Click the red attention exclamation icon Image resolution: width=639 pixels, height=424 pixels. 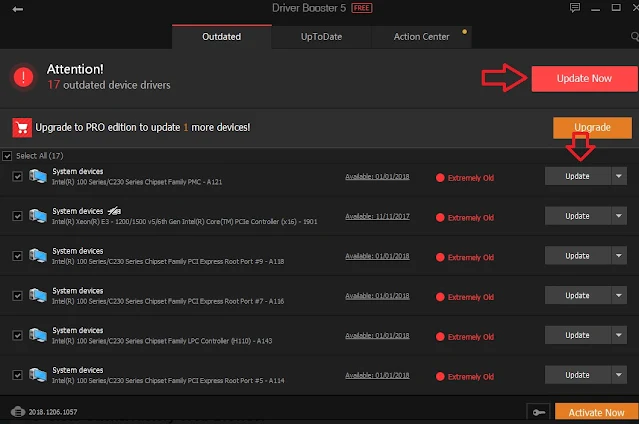click(23, 77)
